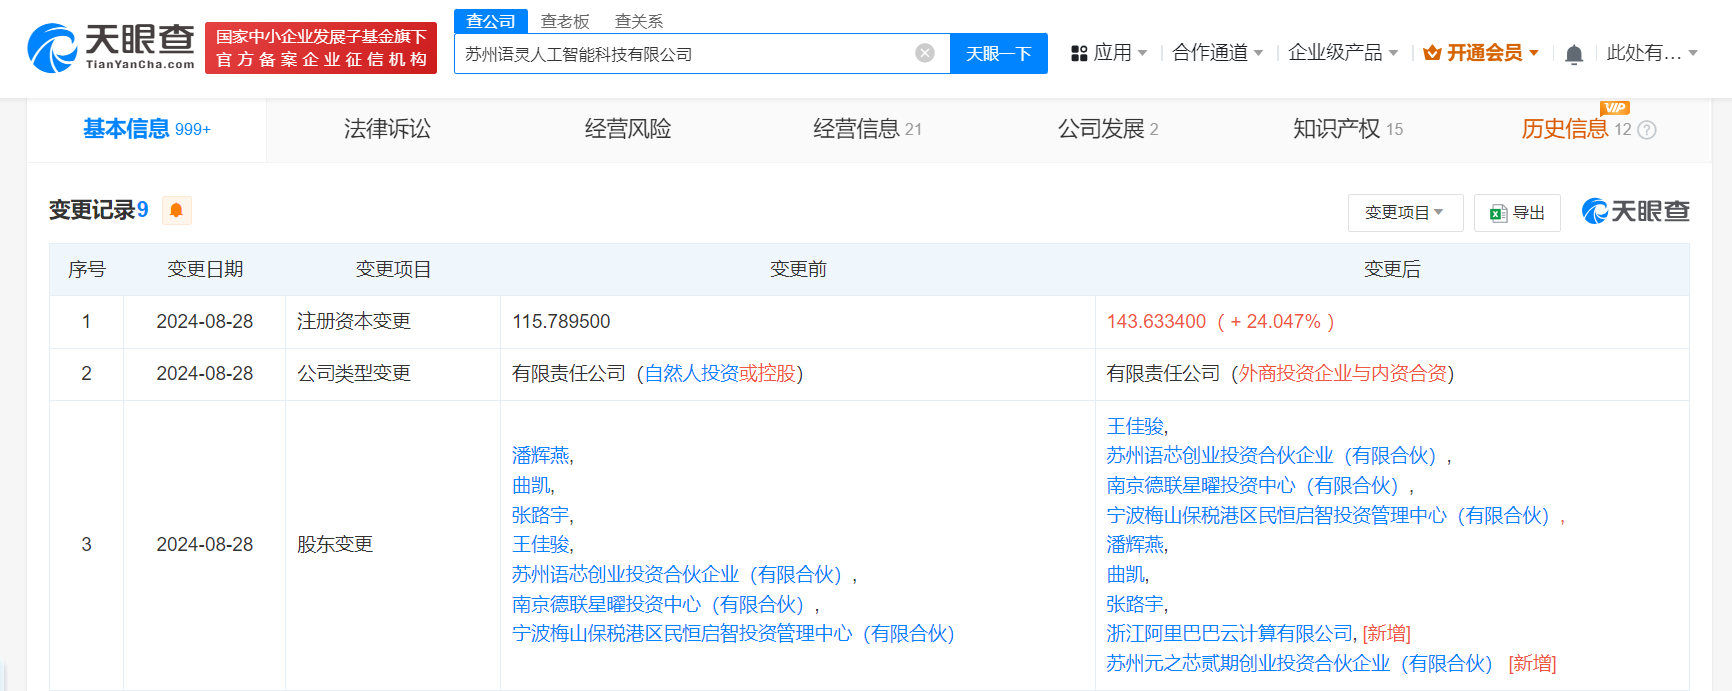Viewport: 1732px width, 691px height.
Task: Open the 知识产权 tab
Action: coord(1348,129)
